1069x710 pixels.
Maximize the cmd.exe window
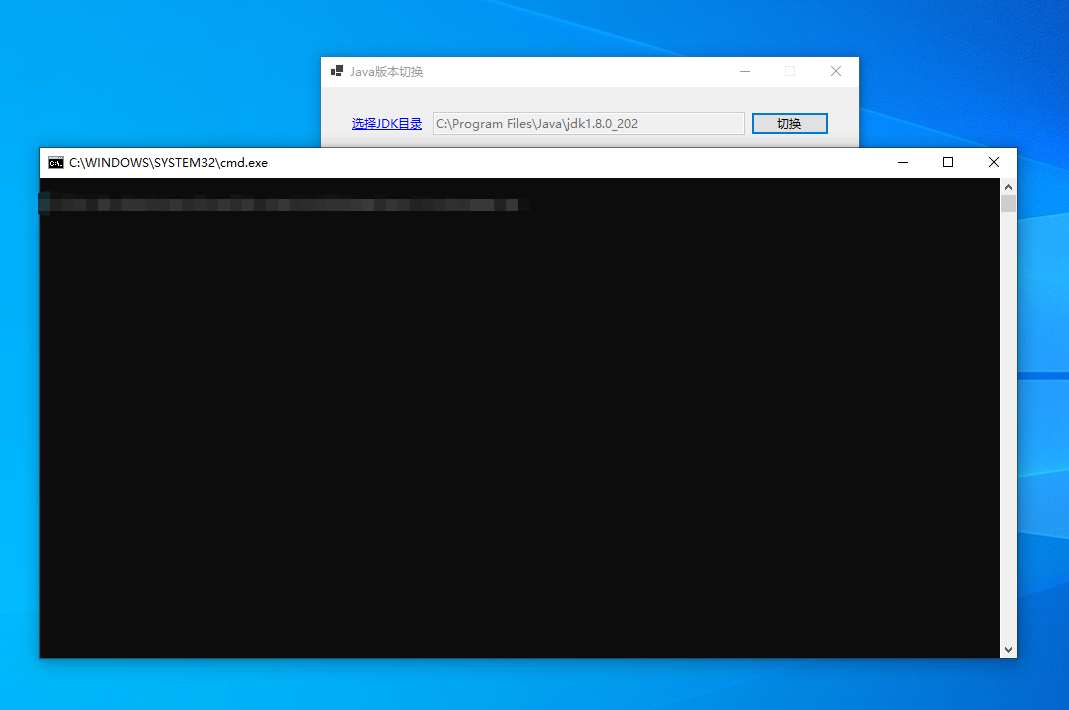click(948, 162)
